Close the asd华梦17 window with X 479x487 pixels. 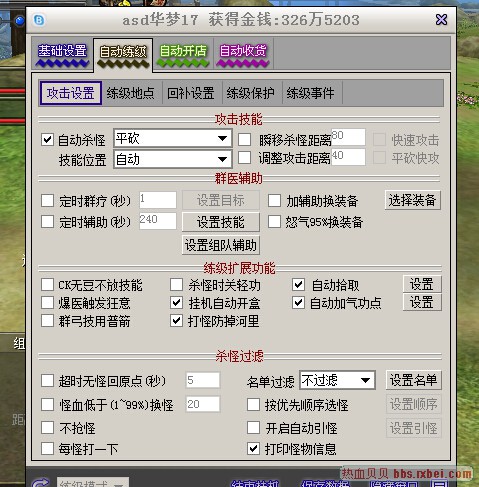coord(441,20)
